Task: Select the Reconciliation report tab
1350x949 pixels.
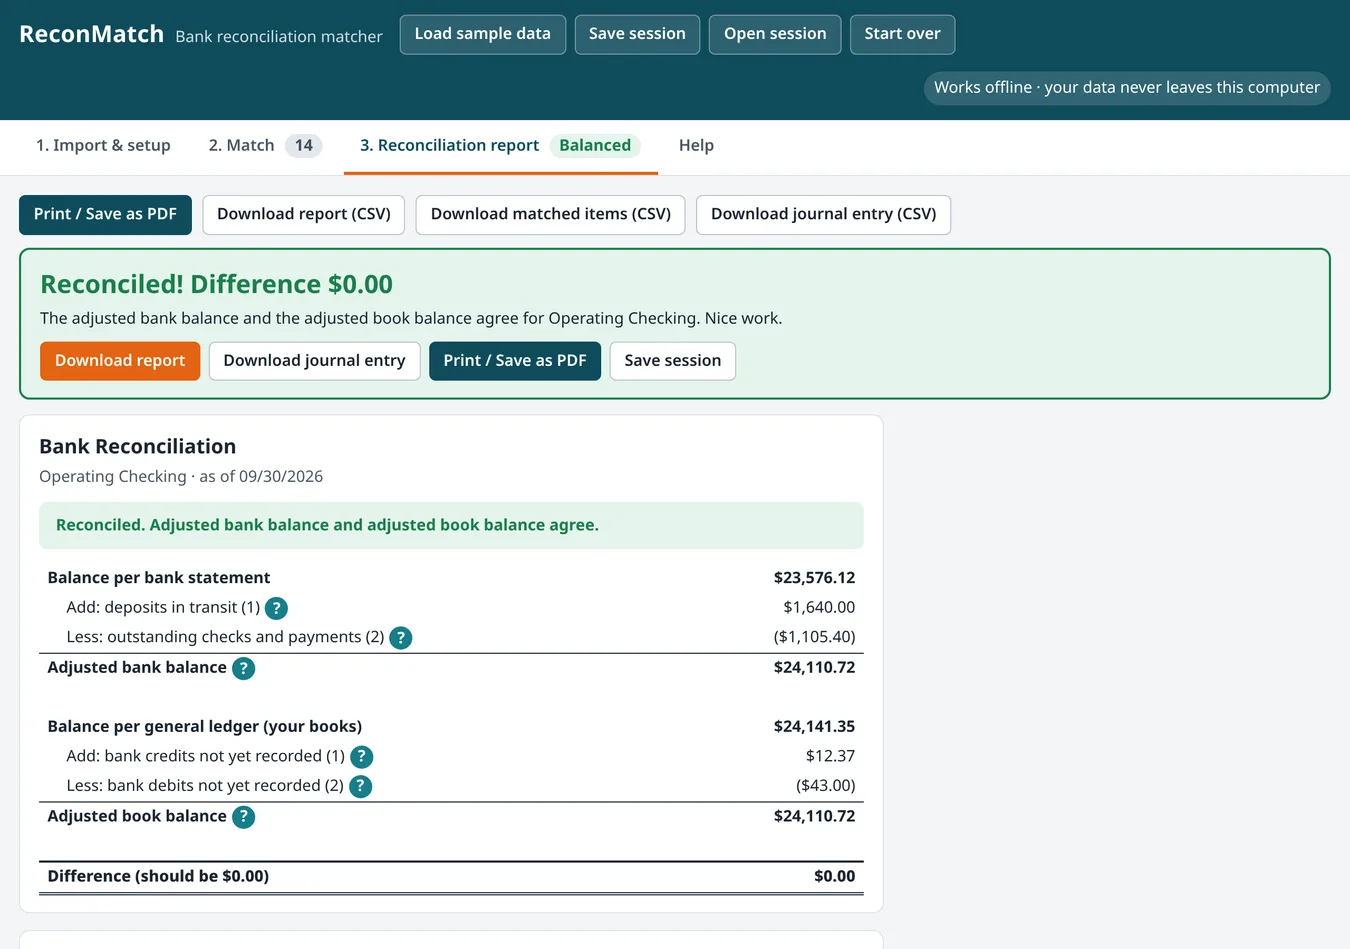Action: [x=500, y=146]
